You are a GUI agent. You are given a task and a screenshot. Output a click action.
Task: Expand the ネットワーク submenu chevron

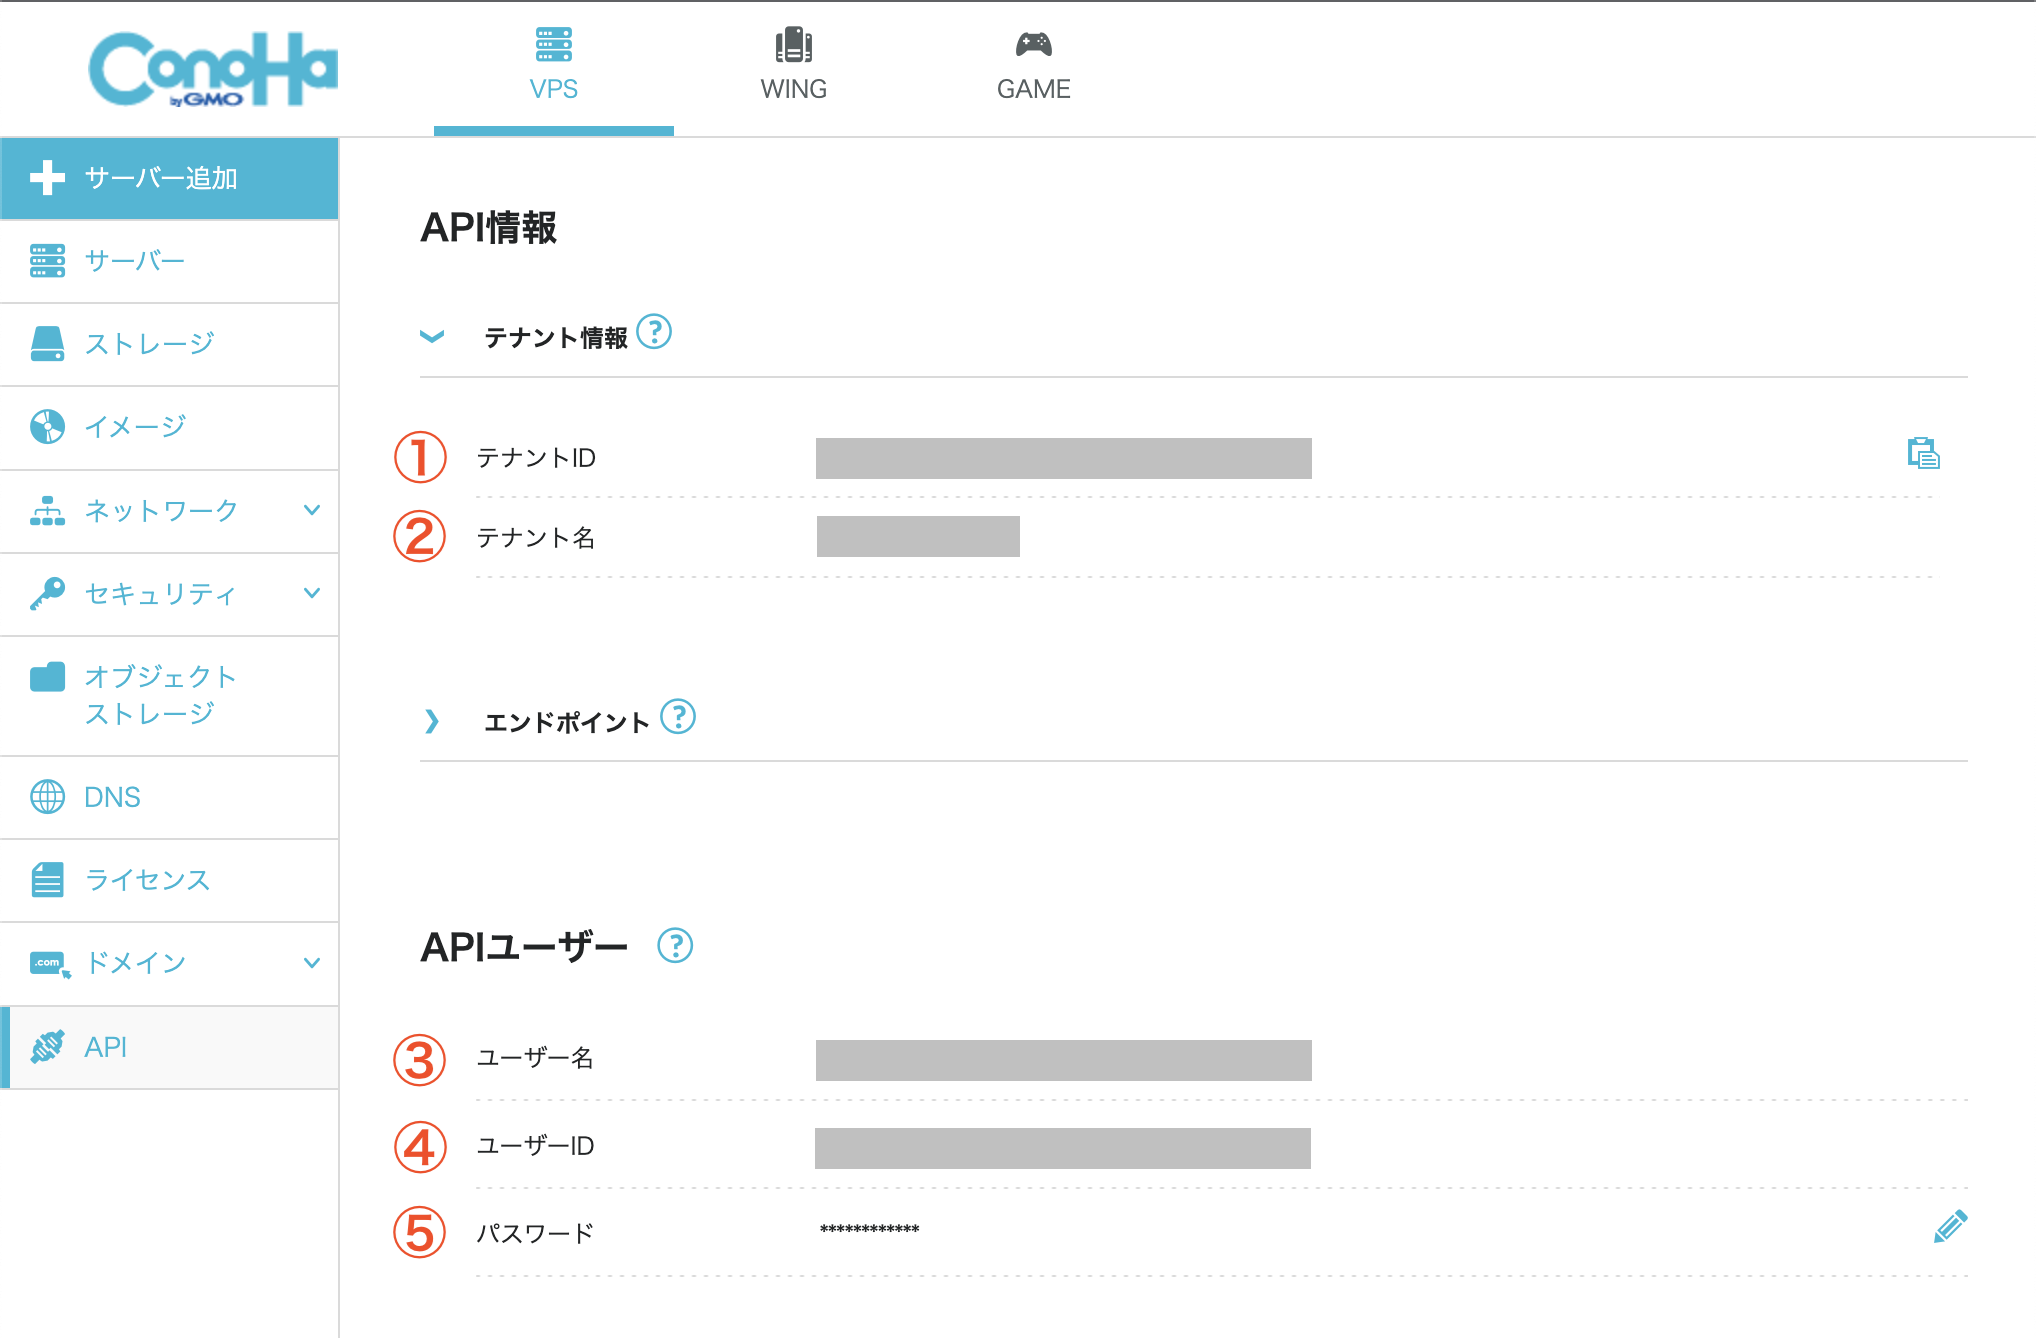pos(312,510)
